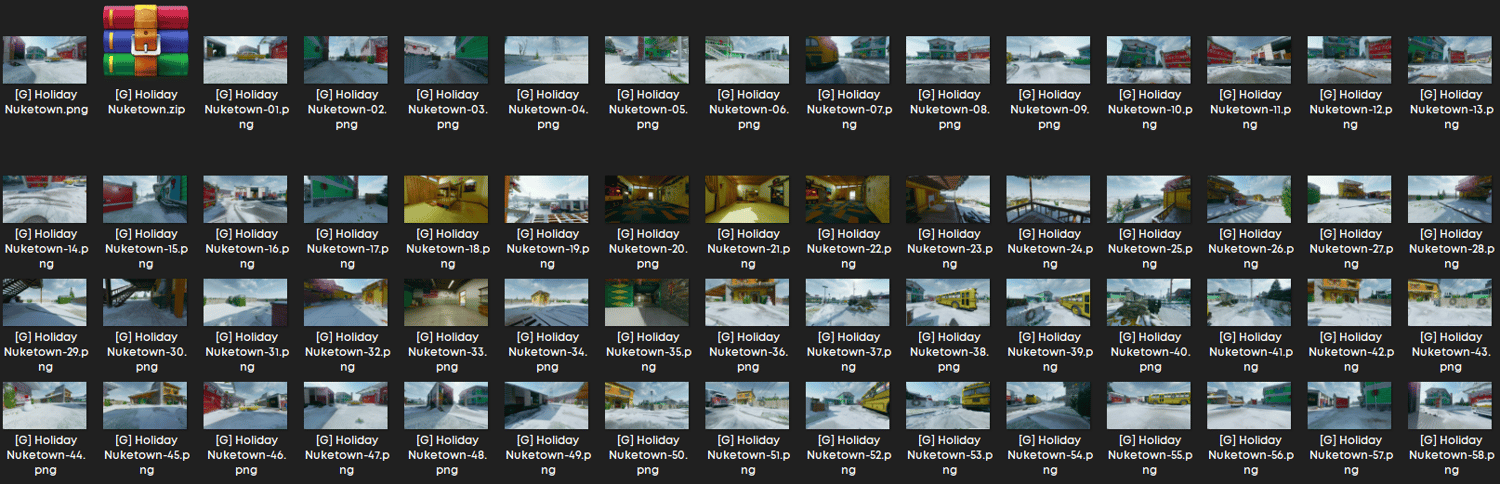Select thumbnail of Holiday Nuketown-21.png

[x=747, y=199]
